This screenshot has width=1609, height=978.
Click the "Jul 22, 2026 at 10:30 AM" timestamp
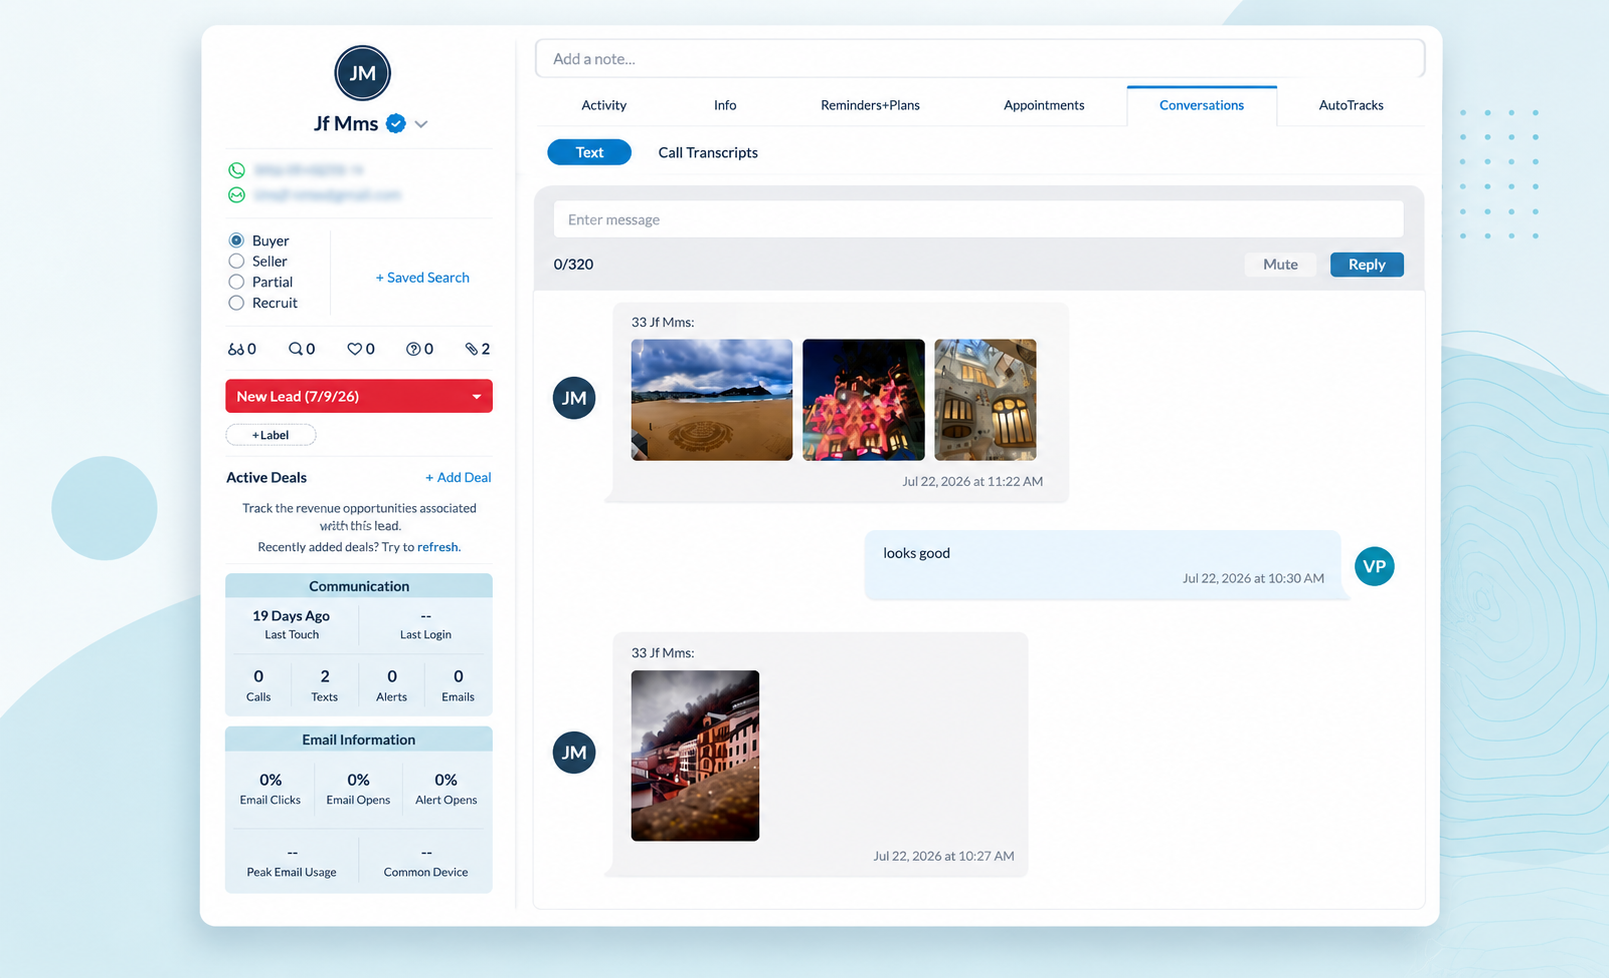(1253, 578)
